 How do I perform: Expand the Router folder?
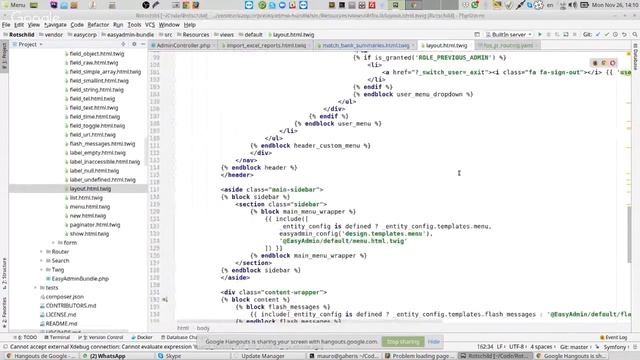pos(41,252)
